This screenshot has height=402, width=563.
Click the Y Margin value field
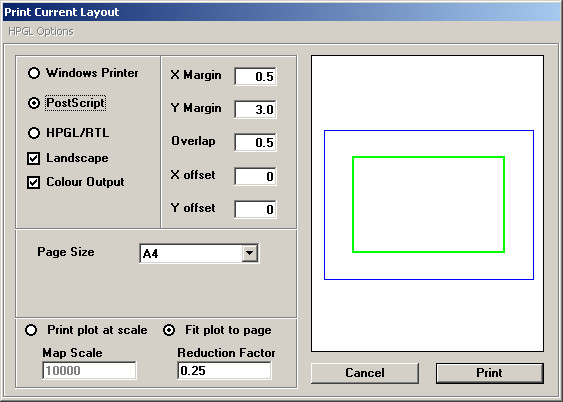pos(255,109)
